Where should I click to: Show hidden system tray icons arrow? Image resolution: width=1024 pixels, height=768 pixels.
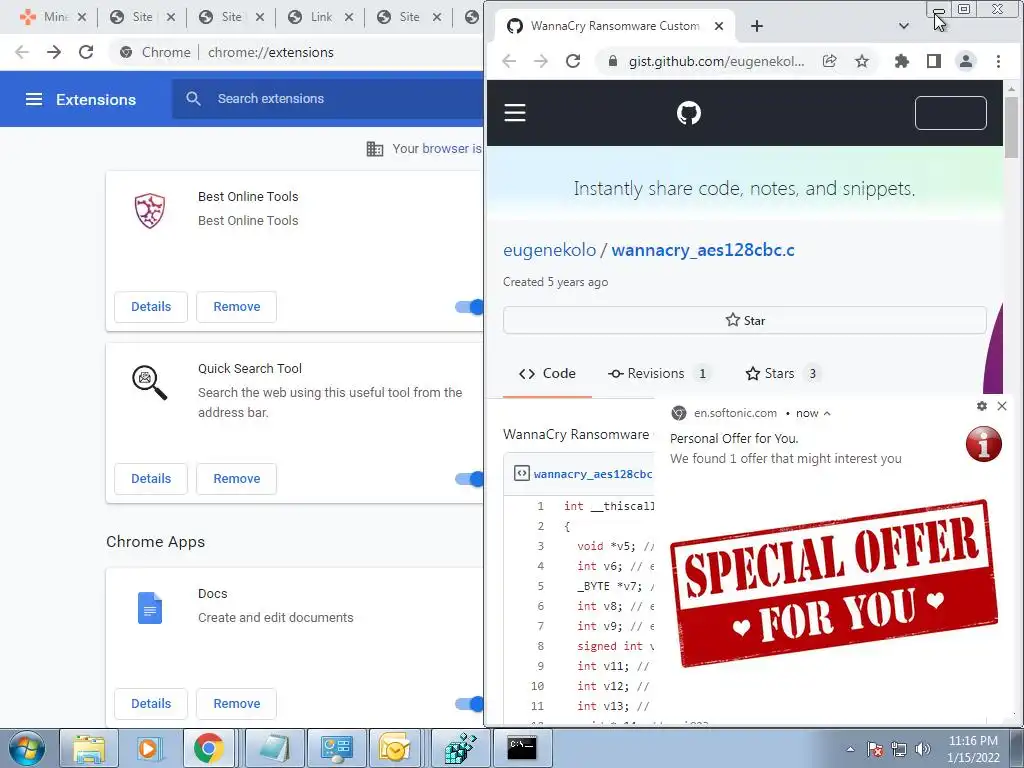850,749
